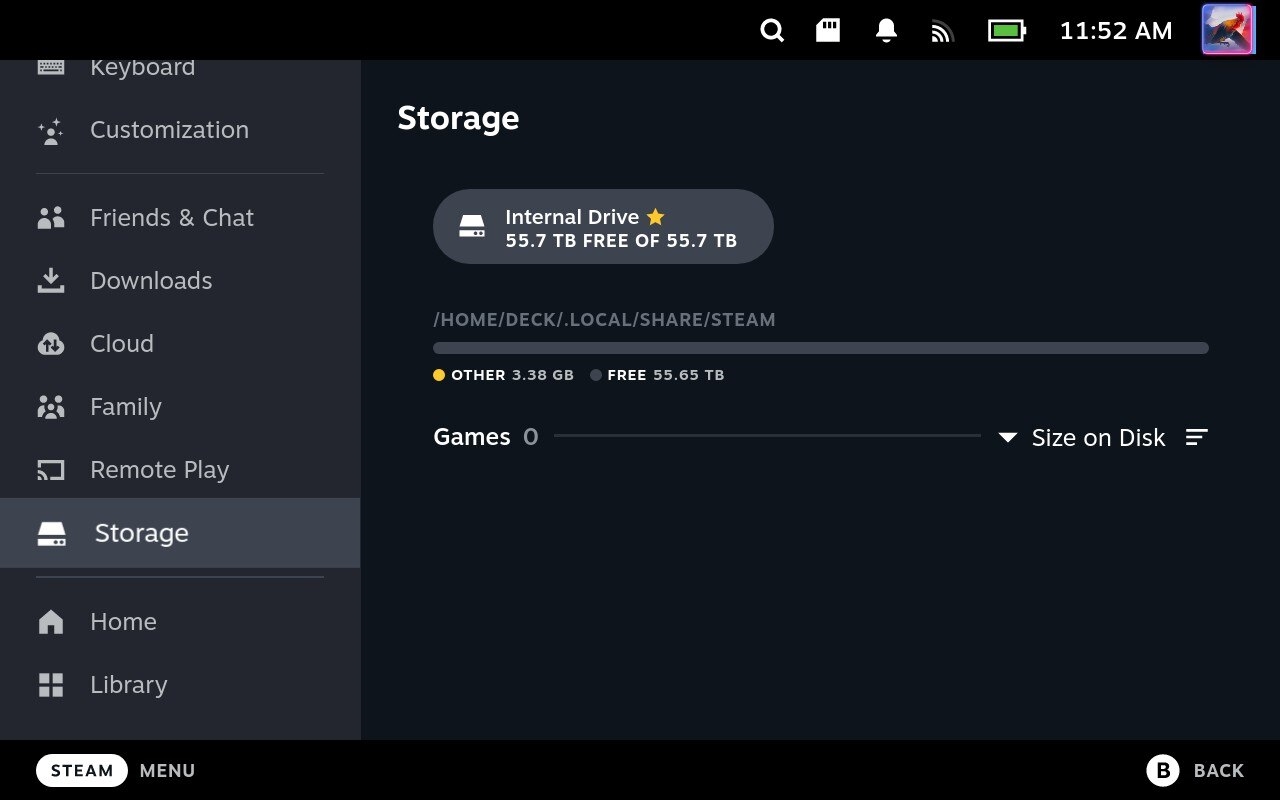Image resolution: width=1280 pixels, height=800 pixels.
Task: Open the Cloud settings section
Action: click(x=122, y=343)
